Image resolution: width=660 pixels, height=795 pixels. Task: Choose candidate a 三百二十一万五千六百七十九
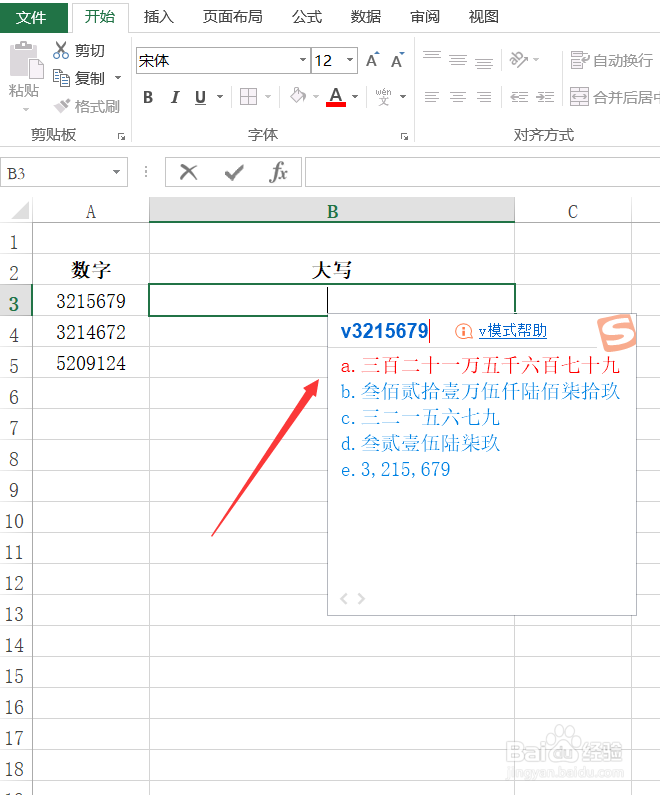(x=480, y=366)
